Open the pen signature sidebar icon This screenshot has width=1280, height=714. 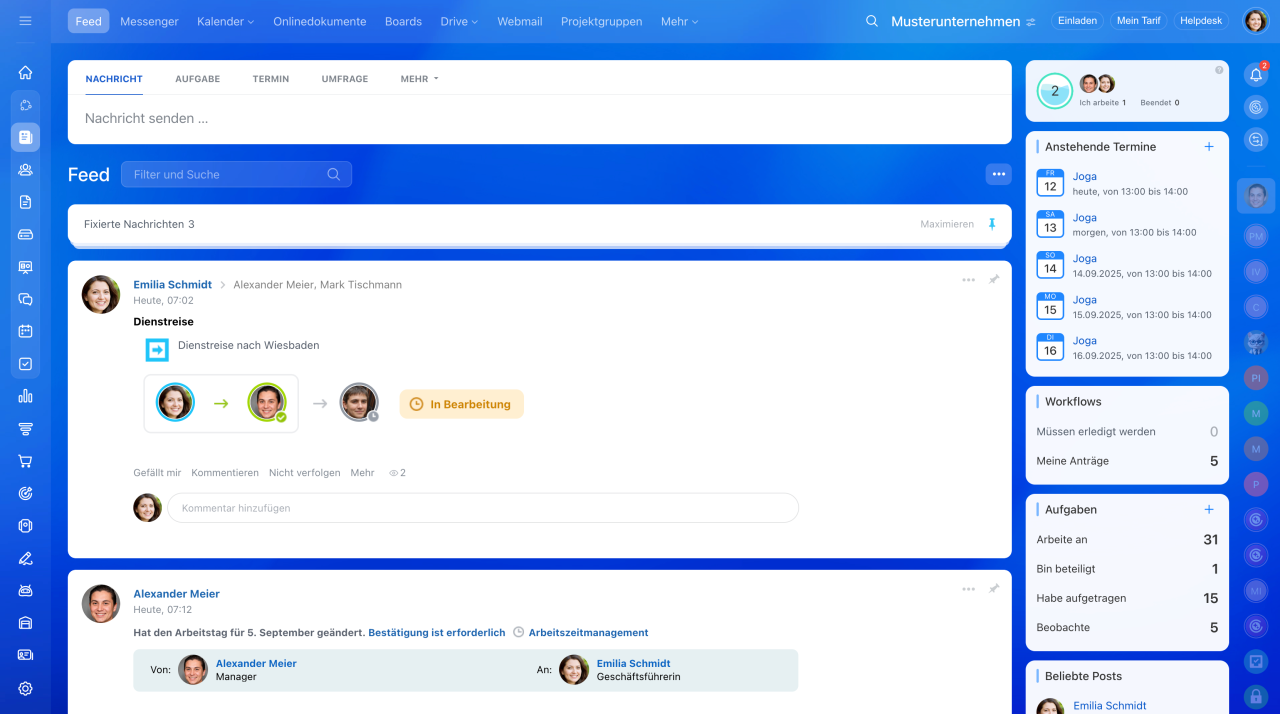pos(25,558)
